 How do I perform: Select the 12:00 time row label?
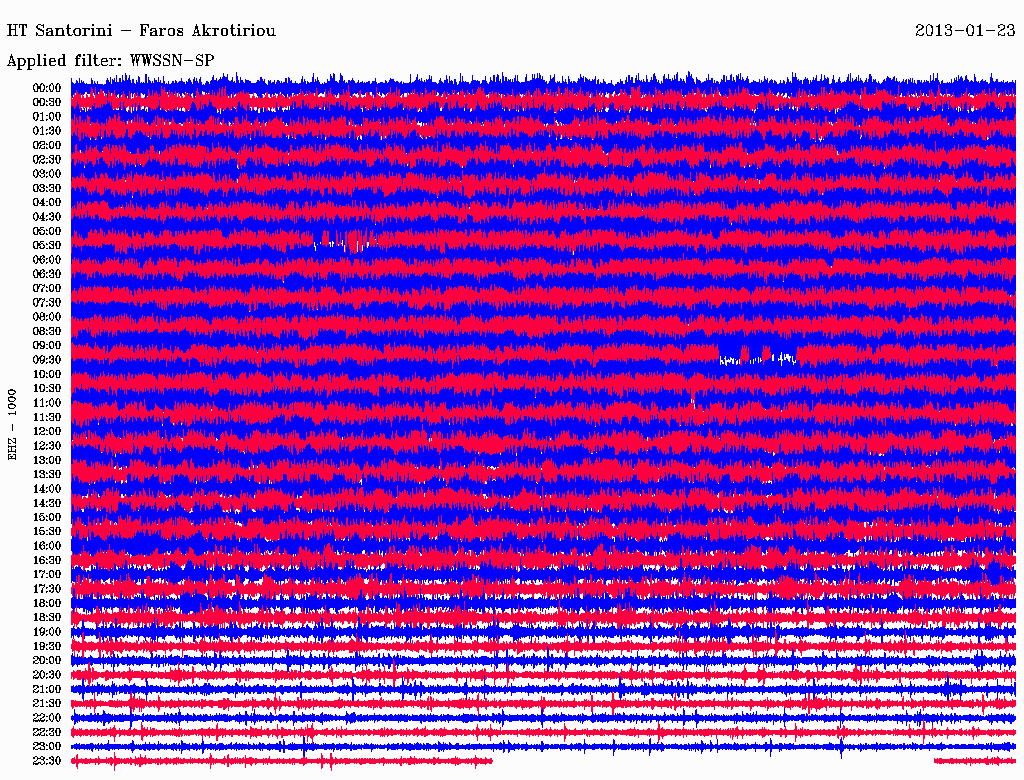coord(47,431)
